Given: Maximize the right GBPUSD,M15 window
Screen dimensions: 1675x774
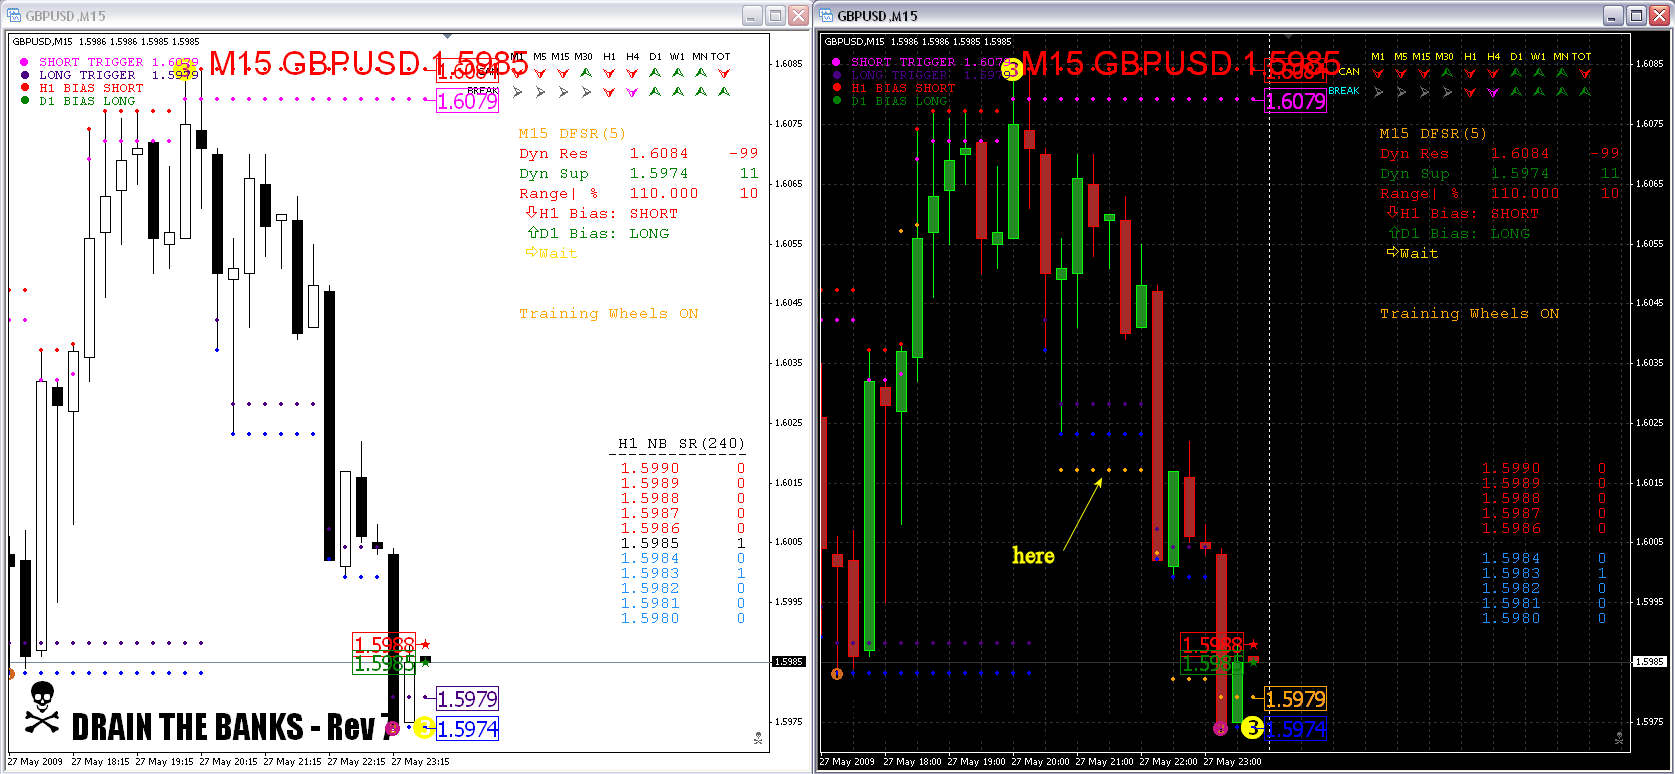Looking at the screenshot, I should [1637, 15].
